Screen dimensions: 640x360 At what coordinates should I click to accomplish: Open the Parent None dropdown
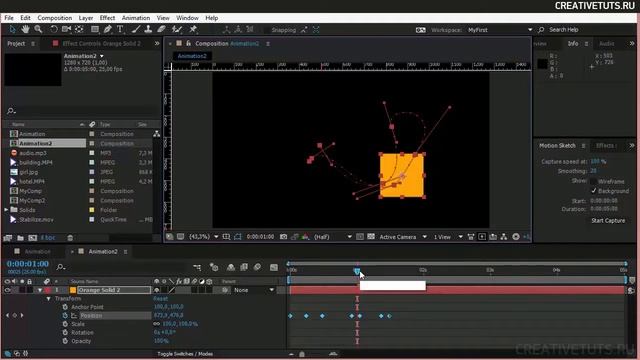(254, 290)
